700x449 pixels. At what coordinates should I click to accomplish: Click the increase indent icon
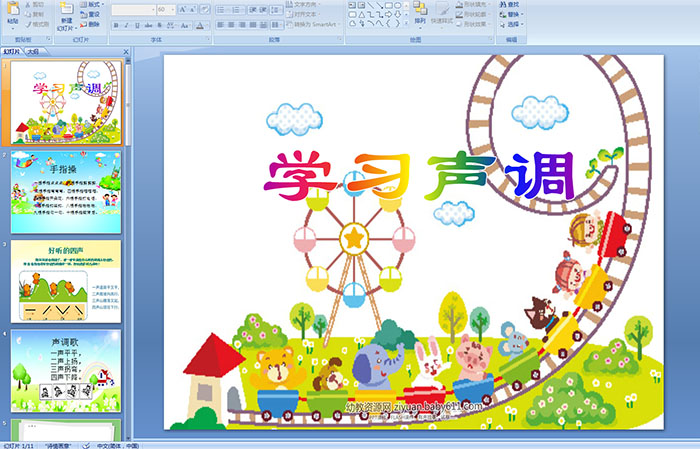click(x=263, y=10)
